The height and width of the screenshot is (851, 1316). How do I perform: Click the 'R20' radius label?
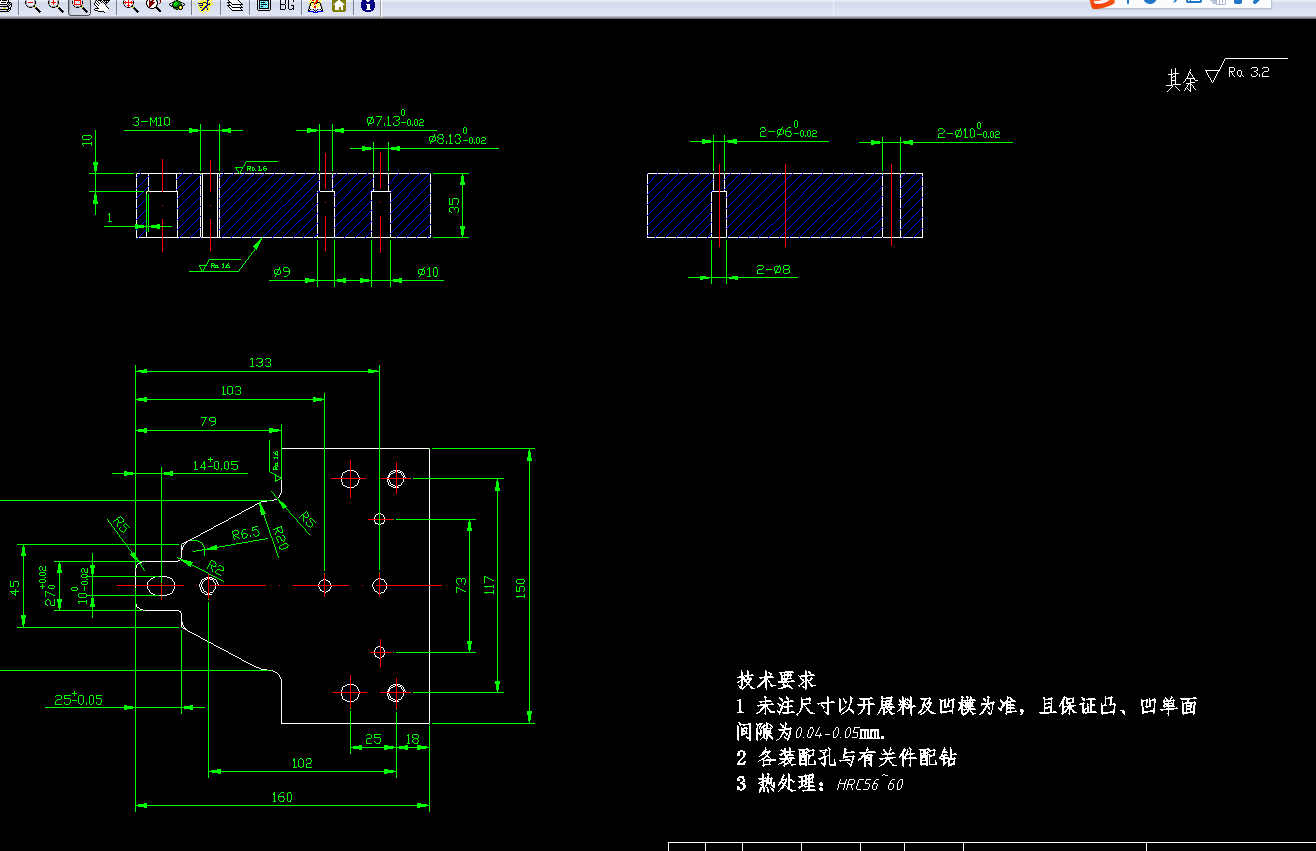[x=280, y=538]
